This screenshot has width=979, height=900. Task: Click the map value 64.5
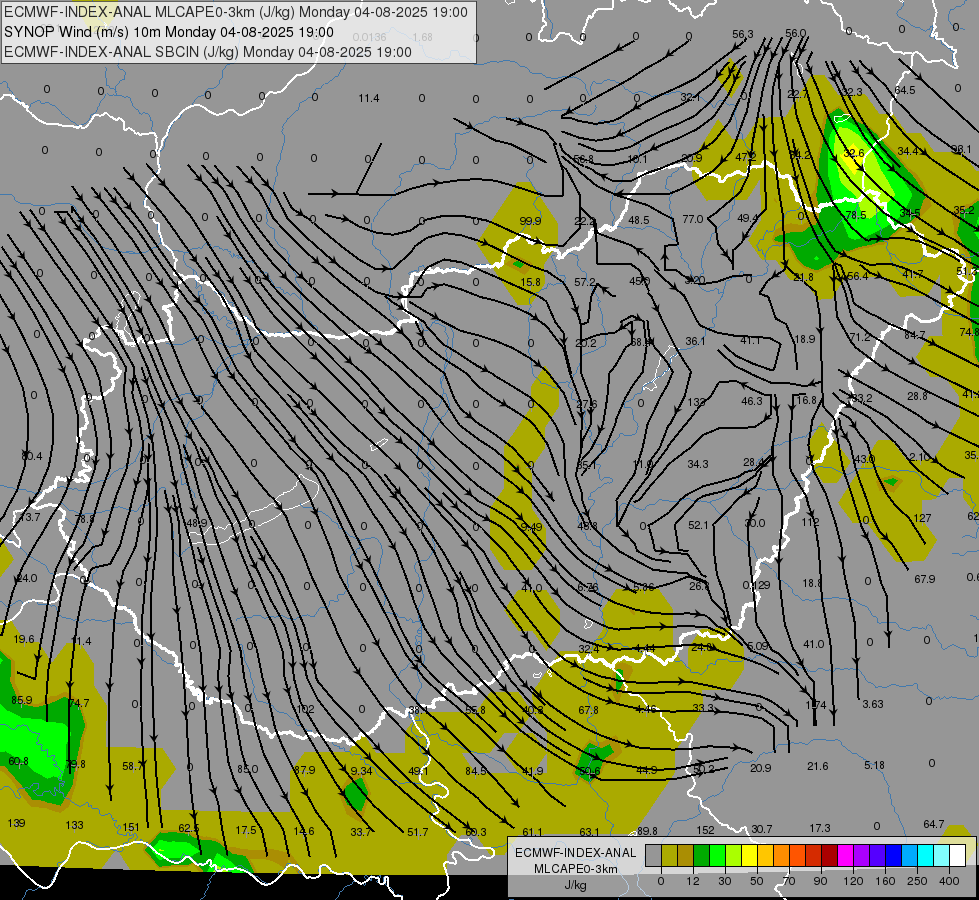[905, 91]
